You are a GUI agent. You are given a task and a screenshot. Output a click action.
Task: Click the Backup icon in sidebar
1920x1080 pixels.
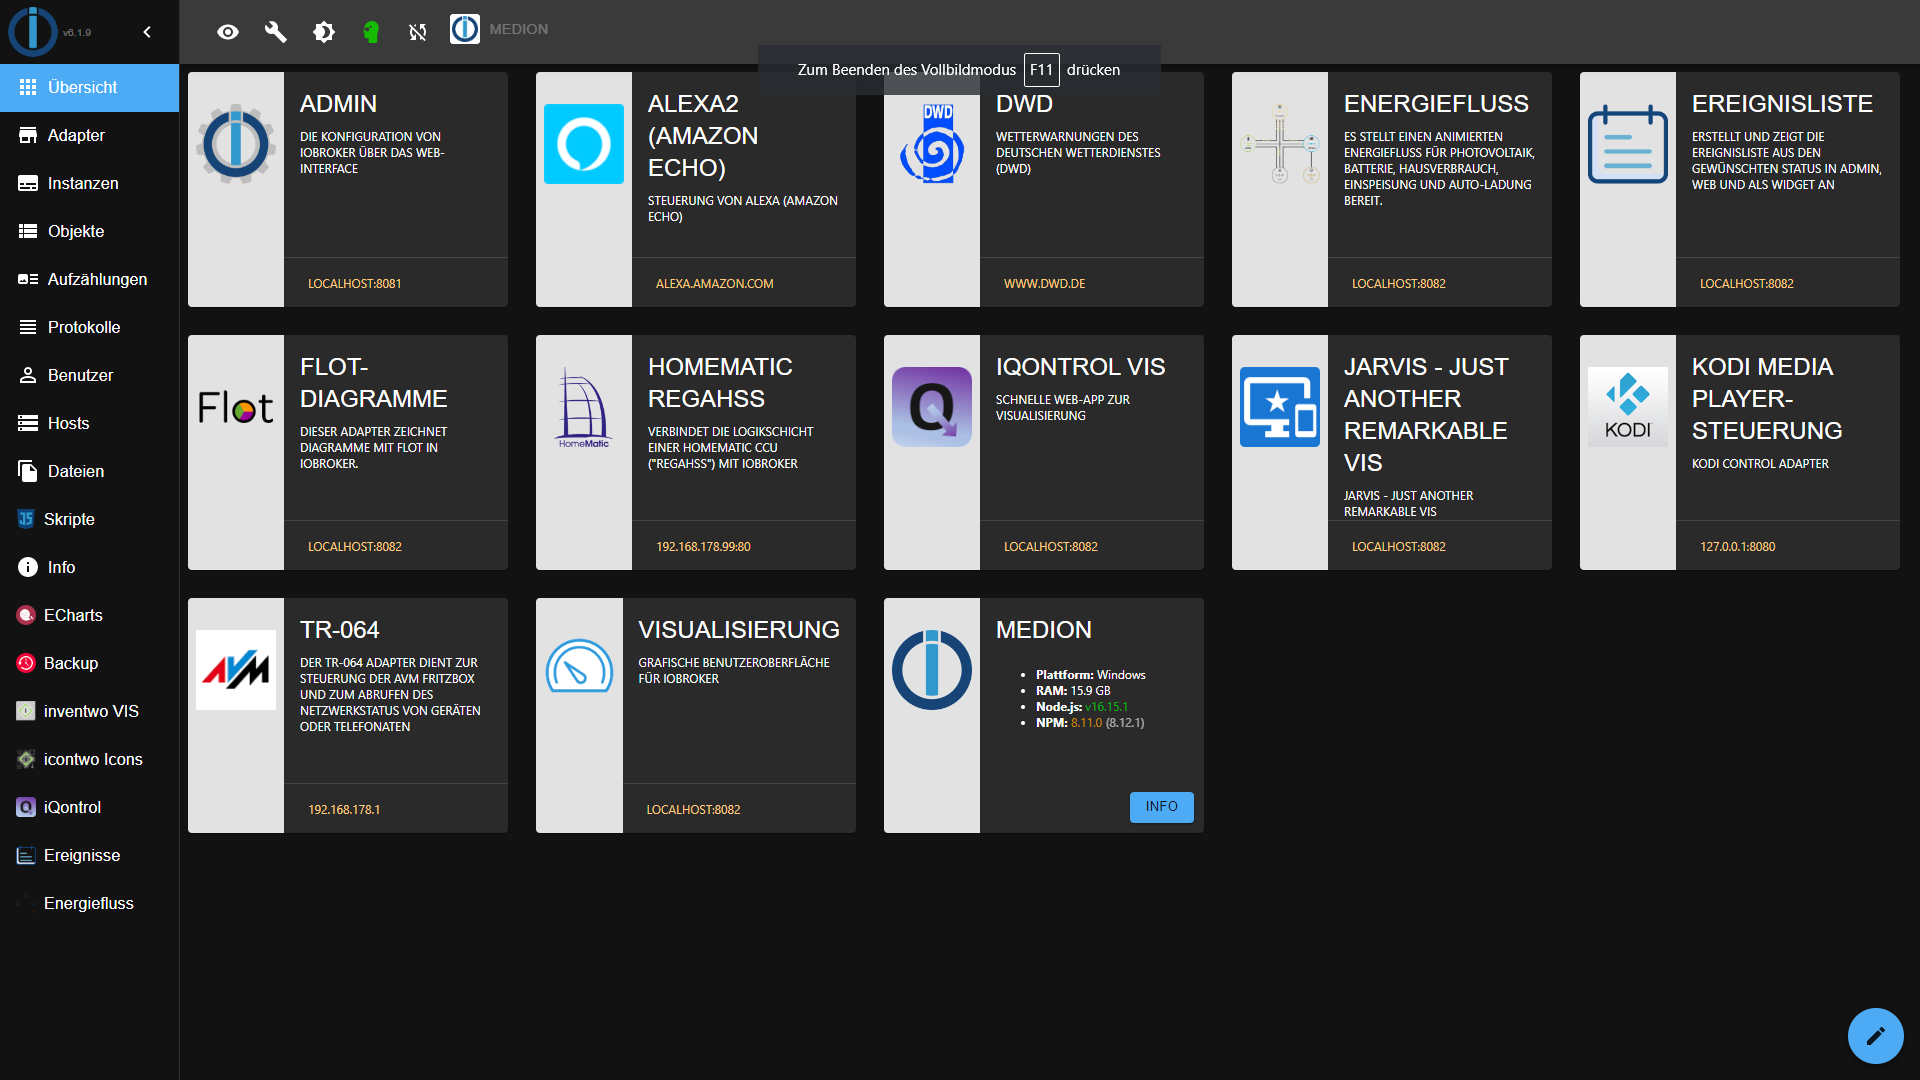coord(26,663)
